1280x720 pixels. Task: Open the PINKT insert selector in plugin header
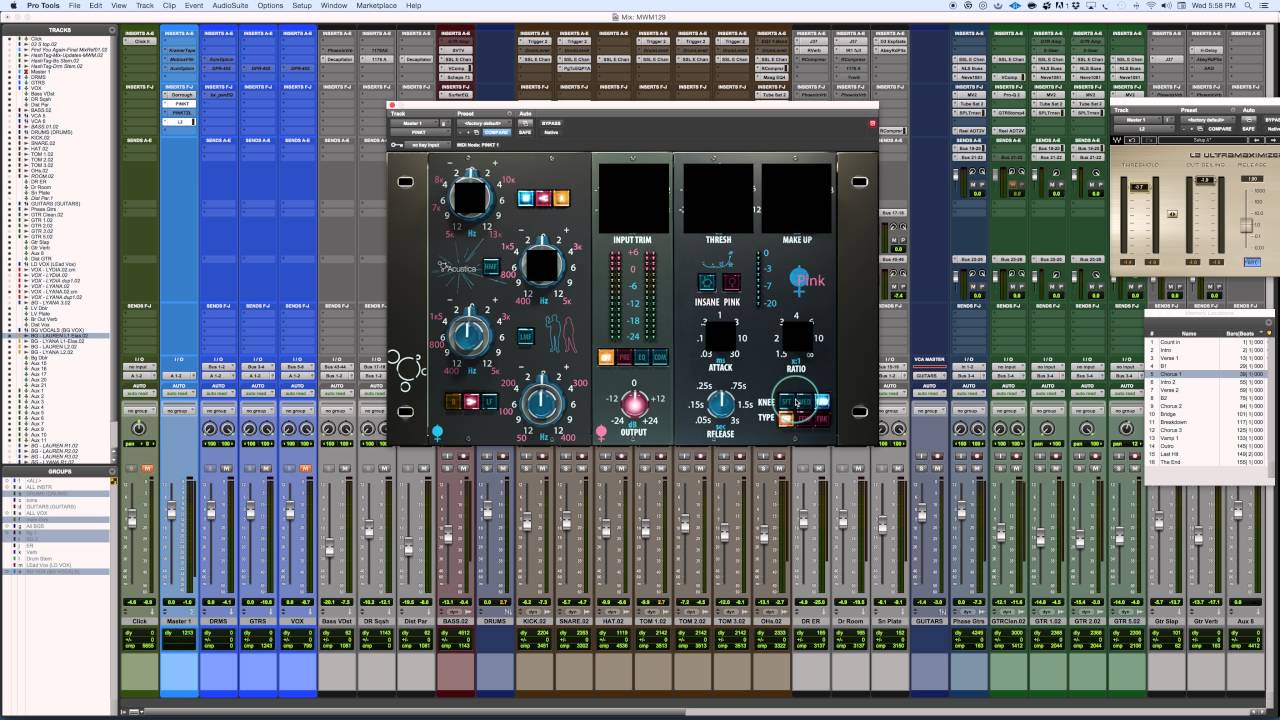pyautogui.click(x=419, y=132)
